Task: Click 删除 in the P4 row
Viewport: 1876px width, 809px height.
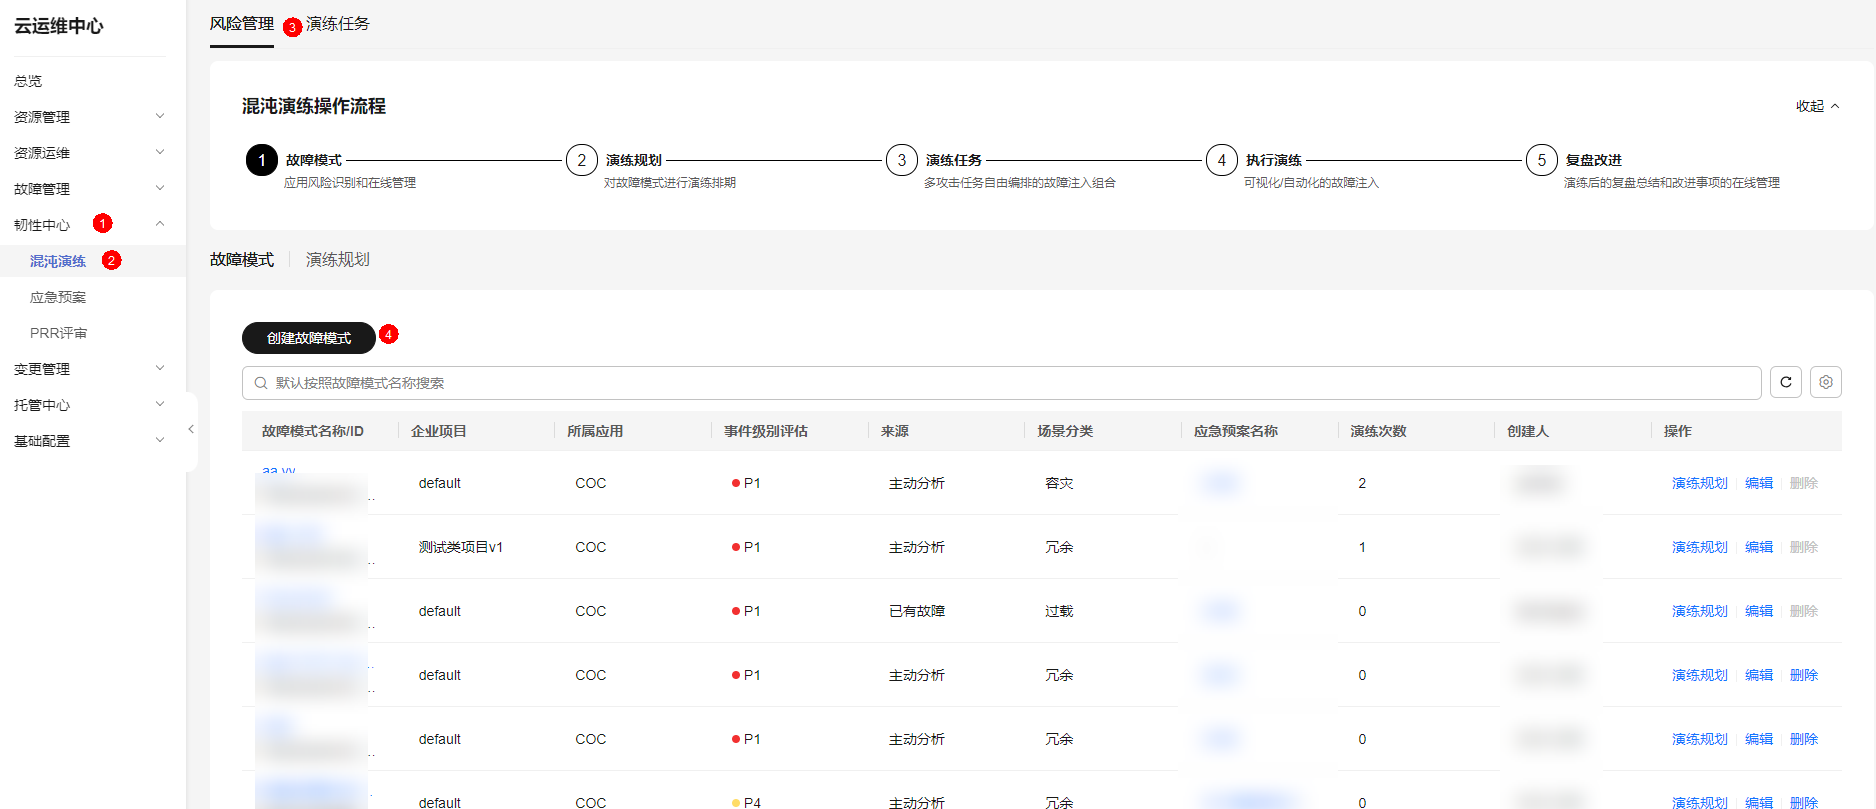Action: pyautogui.click(x=1804, y=802)
